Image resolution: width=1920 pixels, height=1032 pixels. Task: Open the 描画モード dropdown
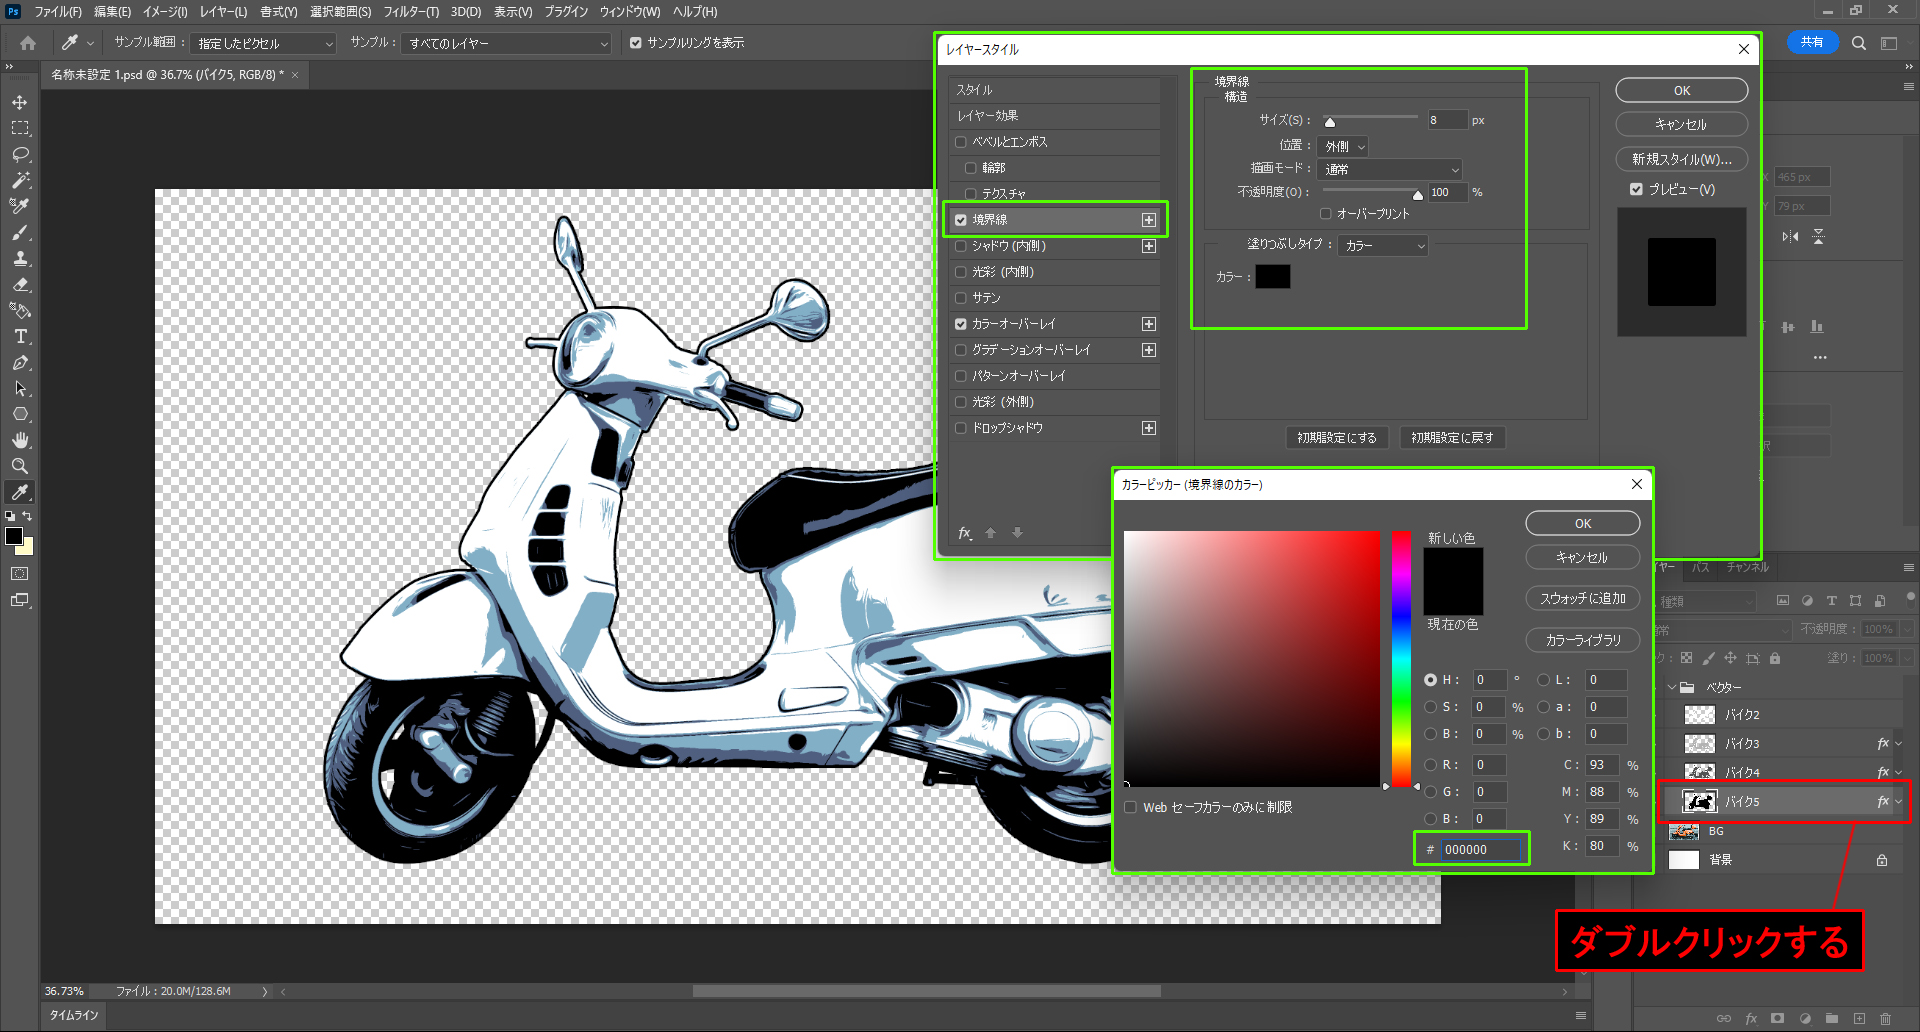[x=1390, y=169]
